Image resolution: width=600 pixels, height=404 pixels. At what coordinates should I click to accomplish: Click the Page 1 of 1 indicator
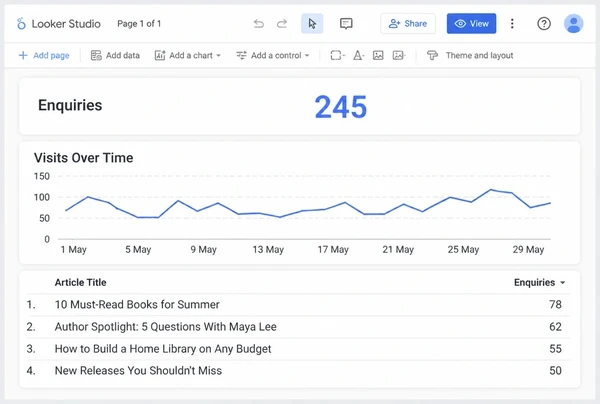(x=139, y=24)
